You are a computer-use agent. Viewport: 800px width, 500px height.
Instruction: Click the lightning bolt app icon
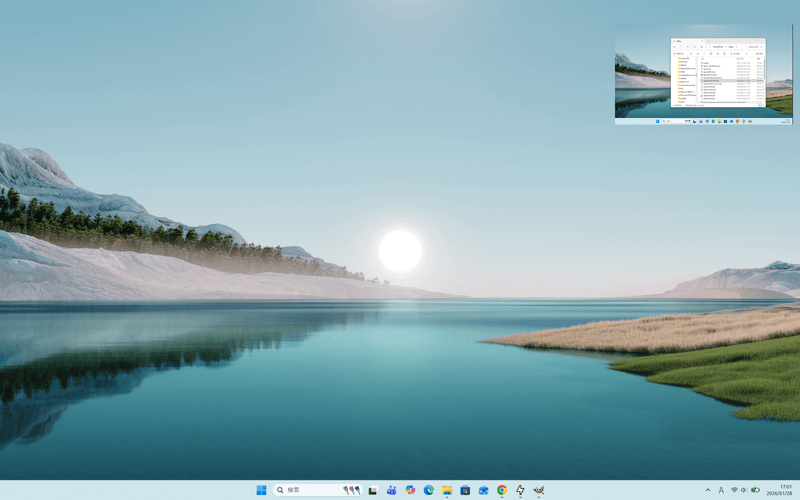pyautogui.click(x=520, y=490)
